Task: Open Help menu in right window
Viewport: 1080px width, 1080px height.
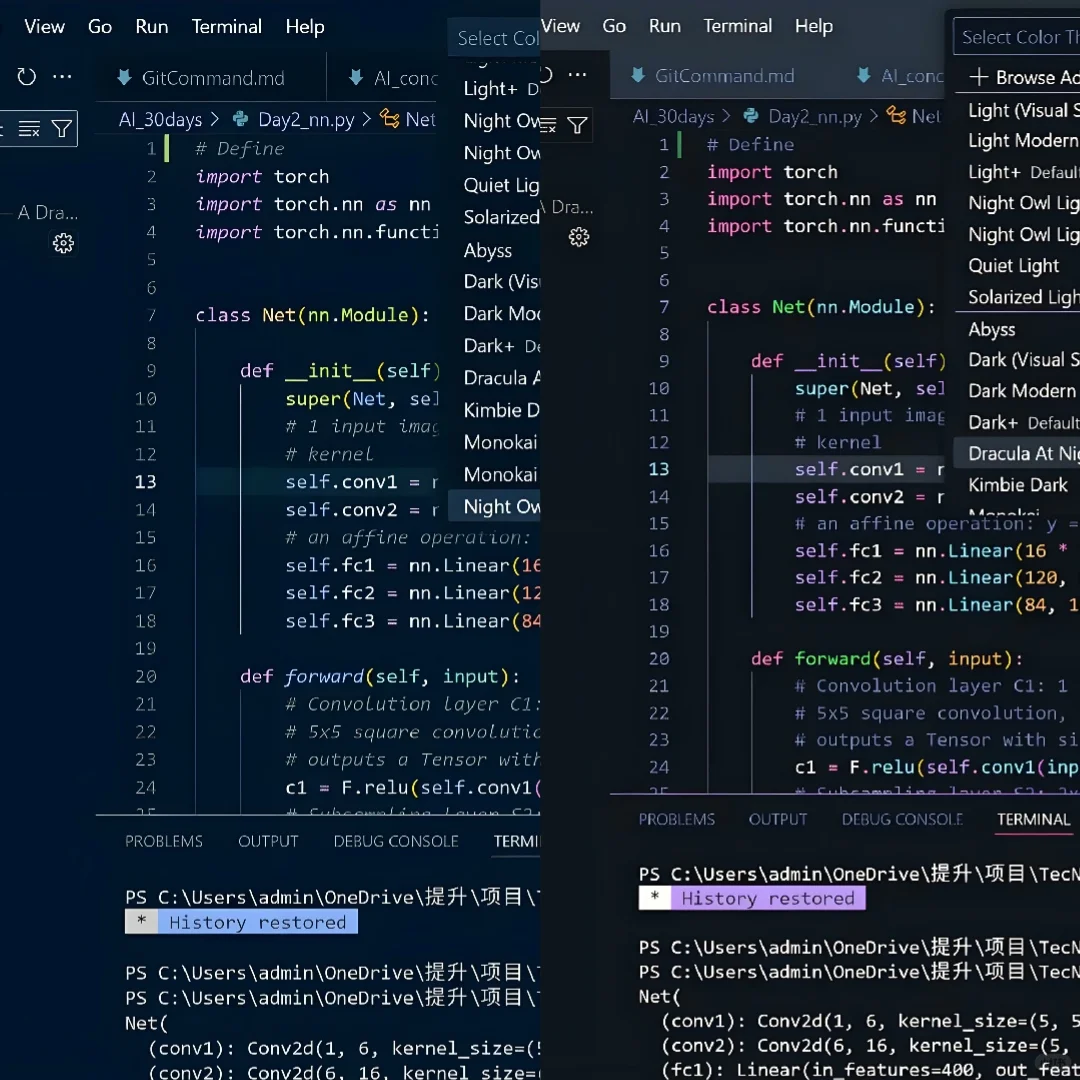Action: pos(814,26)
